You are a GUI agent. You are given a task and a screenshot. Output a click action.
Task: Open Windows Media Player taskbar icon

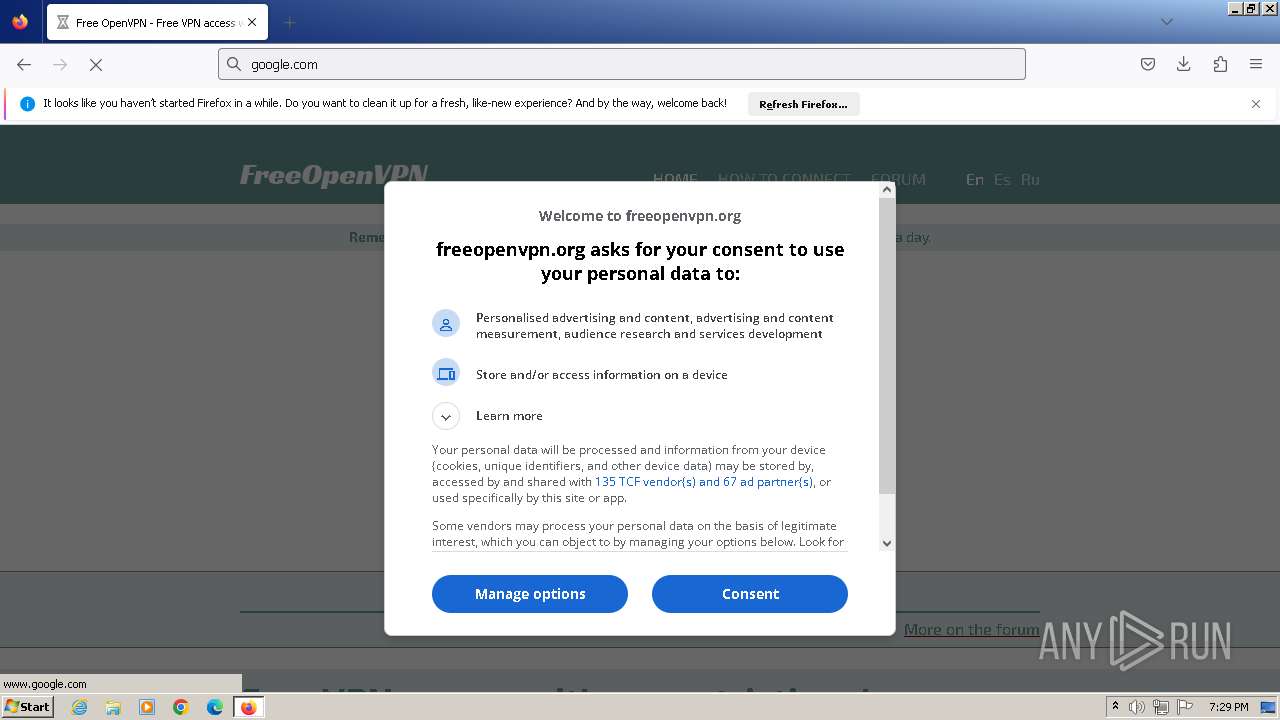(x=147, y=707)
